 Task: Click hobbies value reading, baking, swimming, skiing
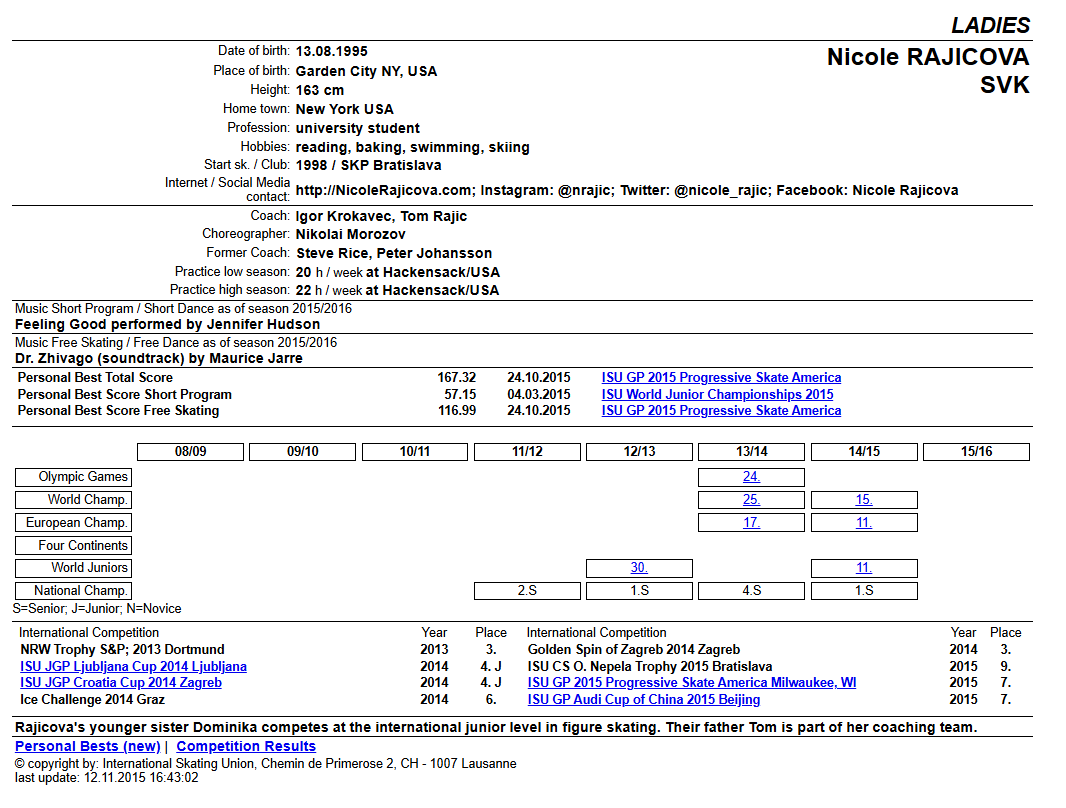click(413, 147)
